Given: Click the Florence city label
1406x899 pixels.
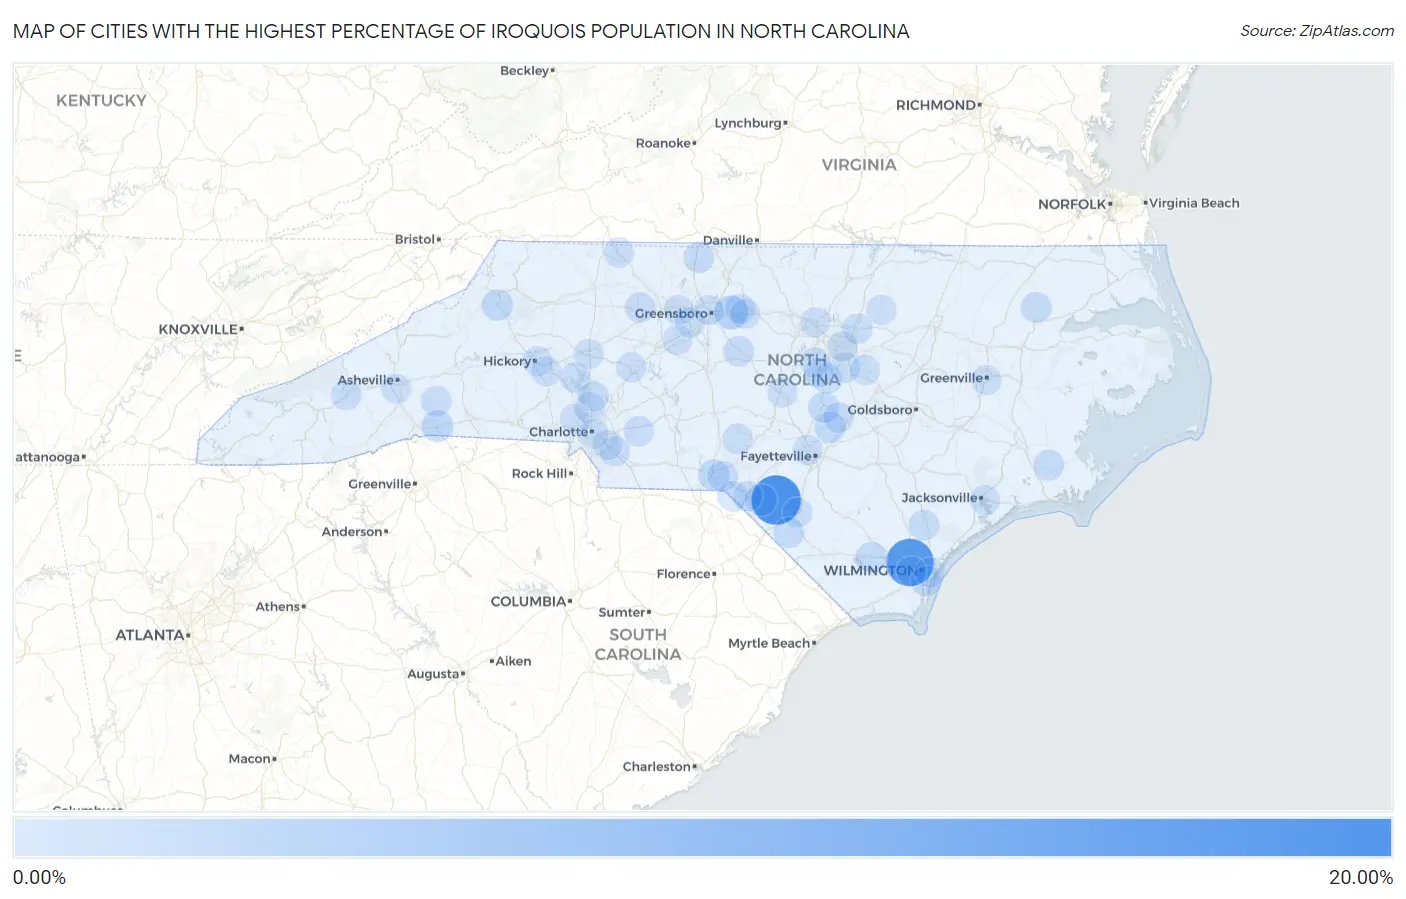Looking at the screenshot, I should (x=684, y=573).
